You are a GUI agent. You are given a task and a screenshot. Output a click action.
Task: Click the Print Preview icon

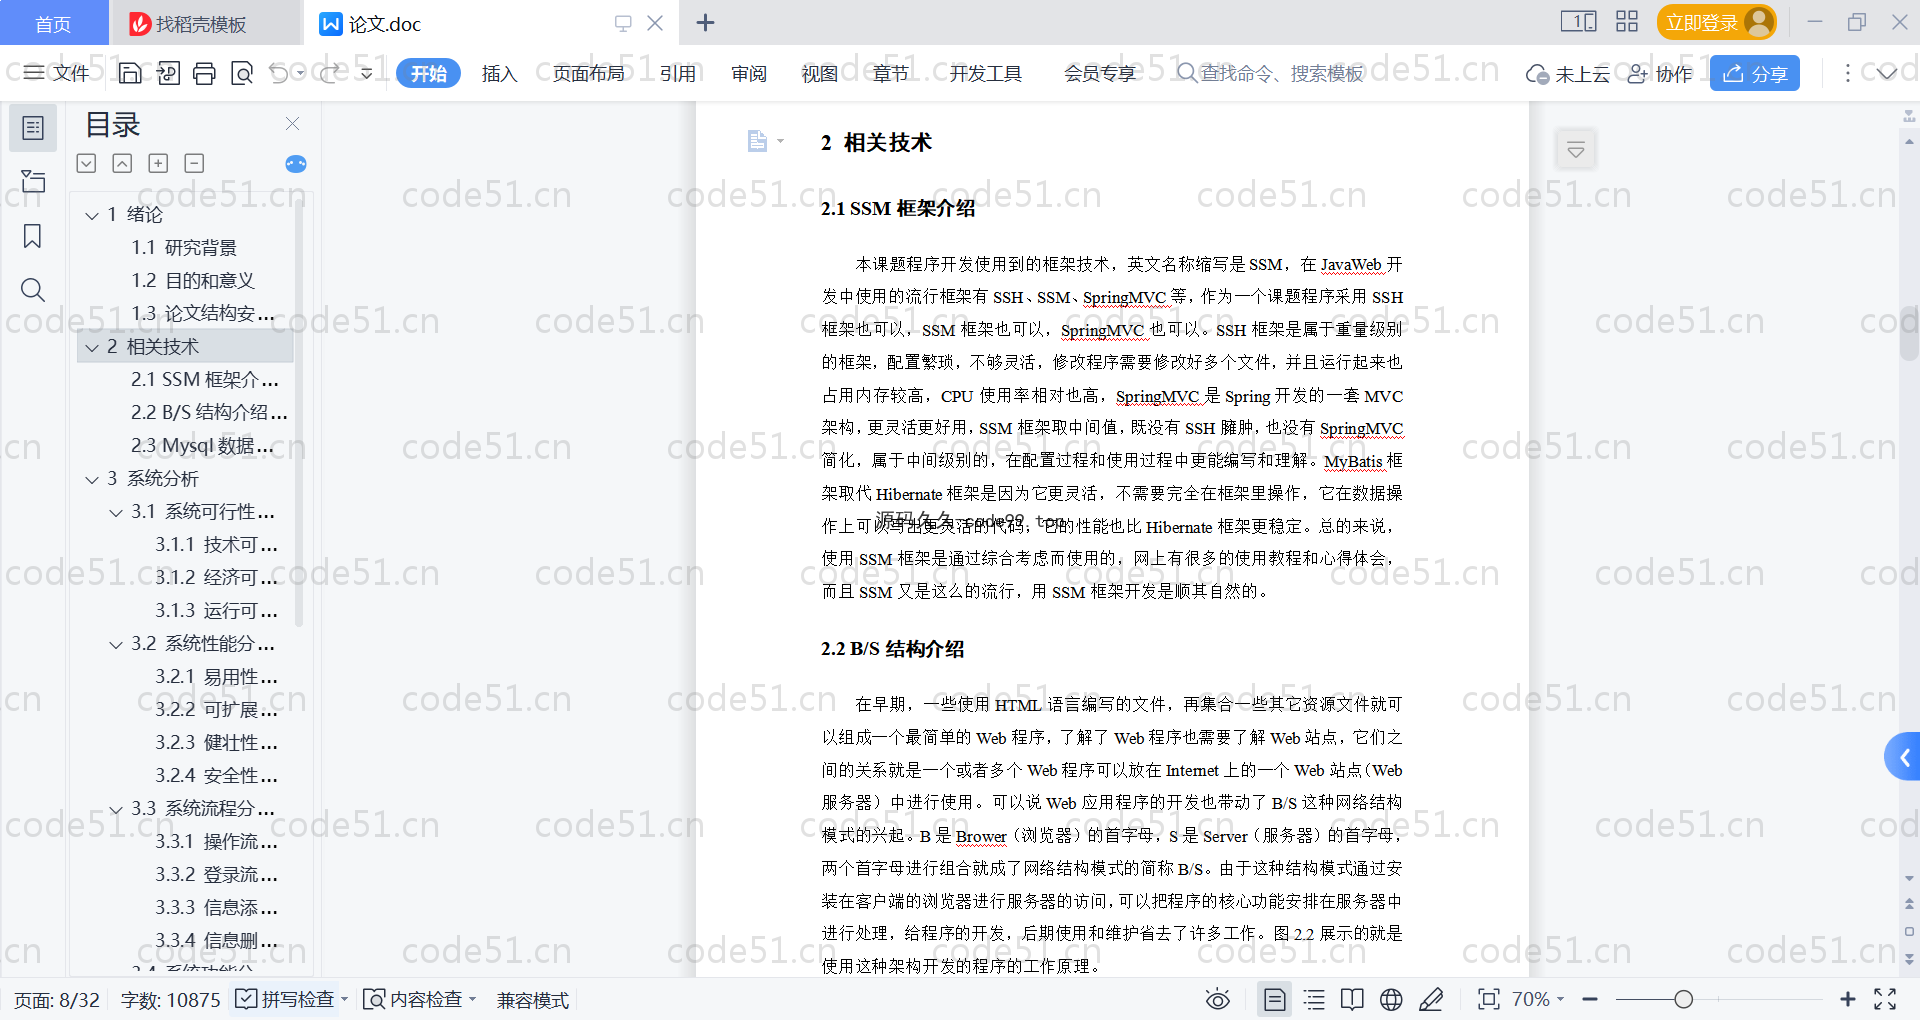[x=241, y=73]
